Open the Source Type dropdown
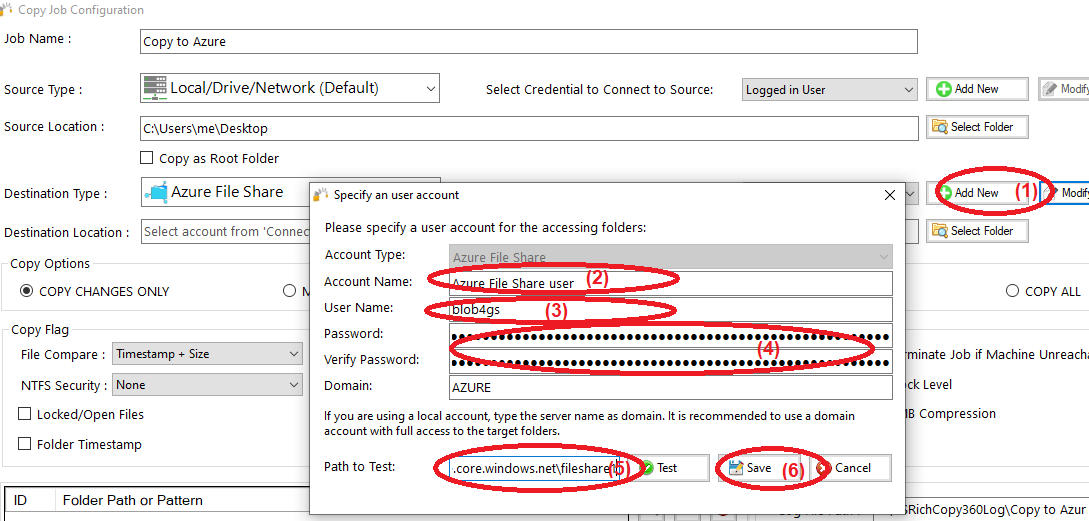The width and height of the screenshot is (1089, 521). [x=289, y=88]
